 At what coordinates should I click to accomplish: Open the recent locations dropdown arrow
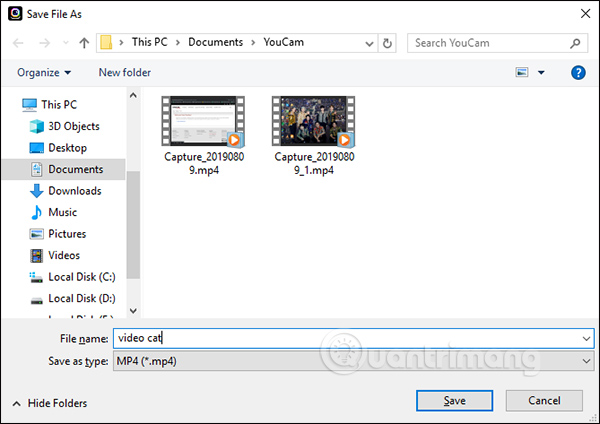[66, 43]
